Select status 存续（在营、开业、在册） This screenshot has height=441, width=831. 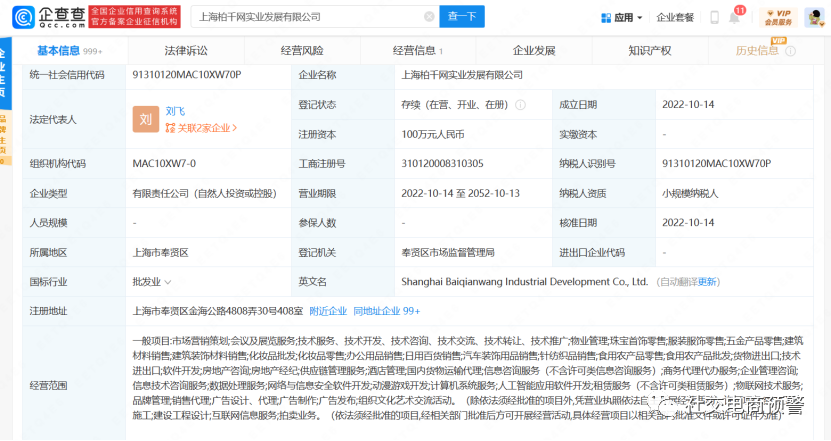click(x=455, y=105)
